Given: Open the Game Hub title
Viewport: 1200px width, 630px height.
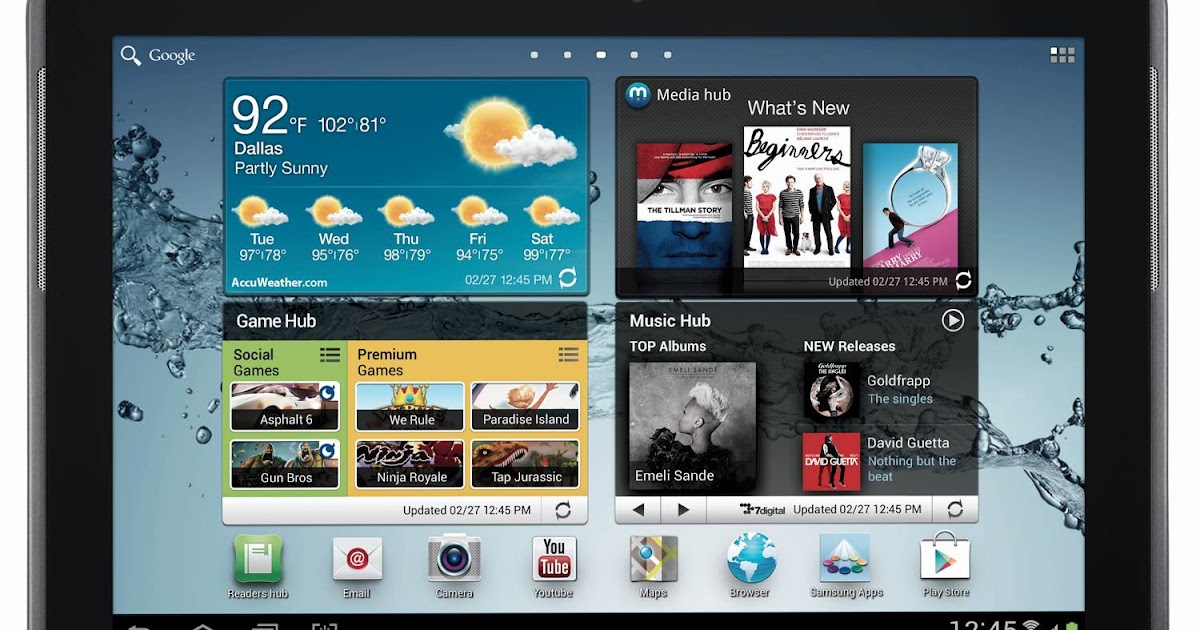Looking at the screenshot, I should (276, 321).
